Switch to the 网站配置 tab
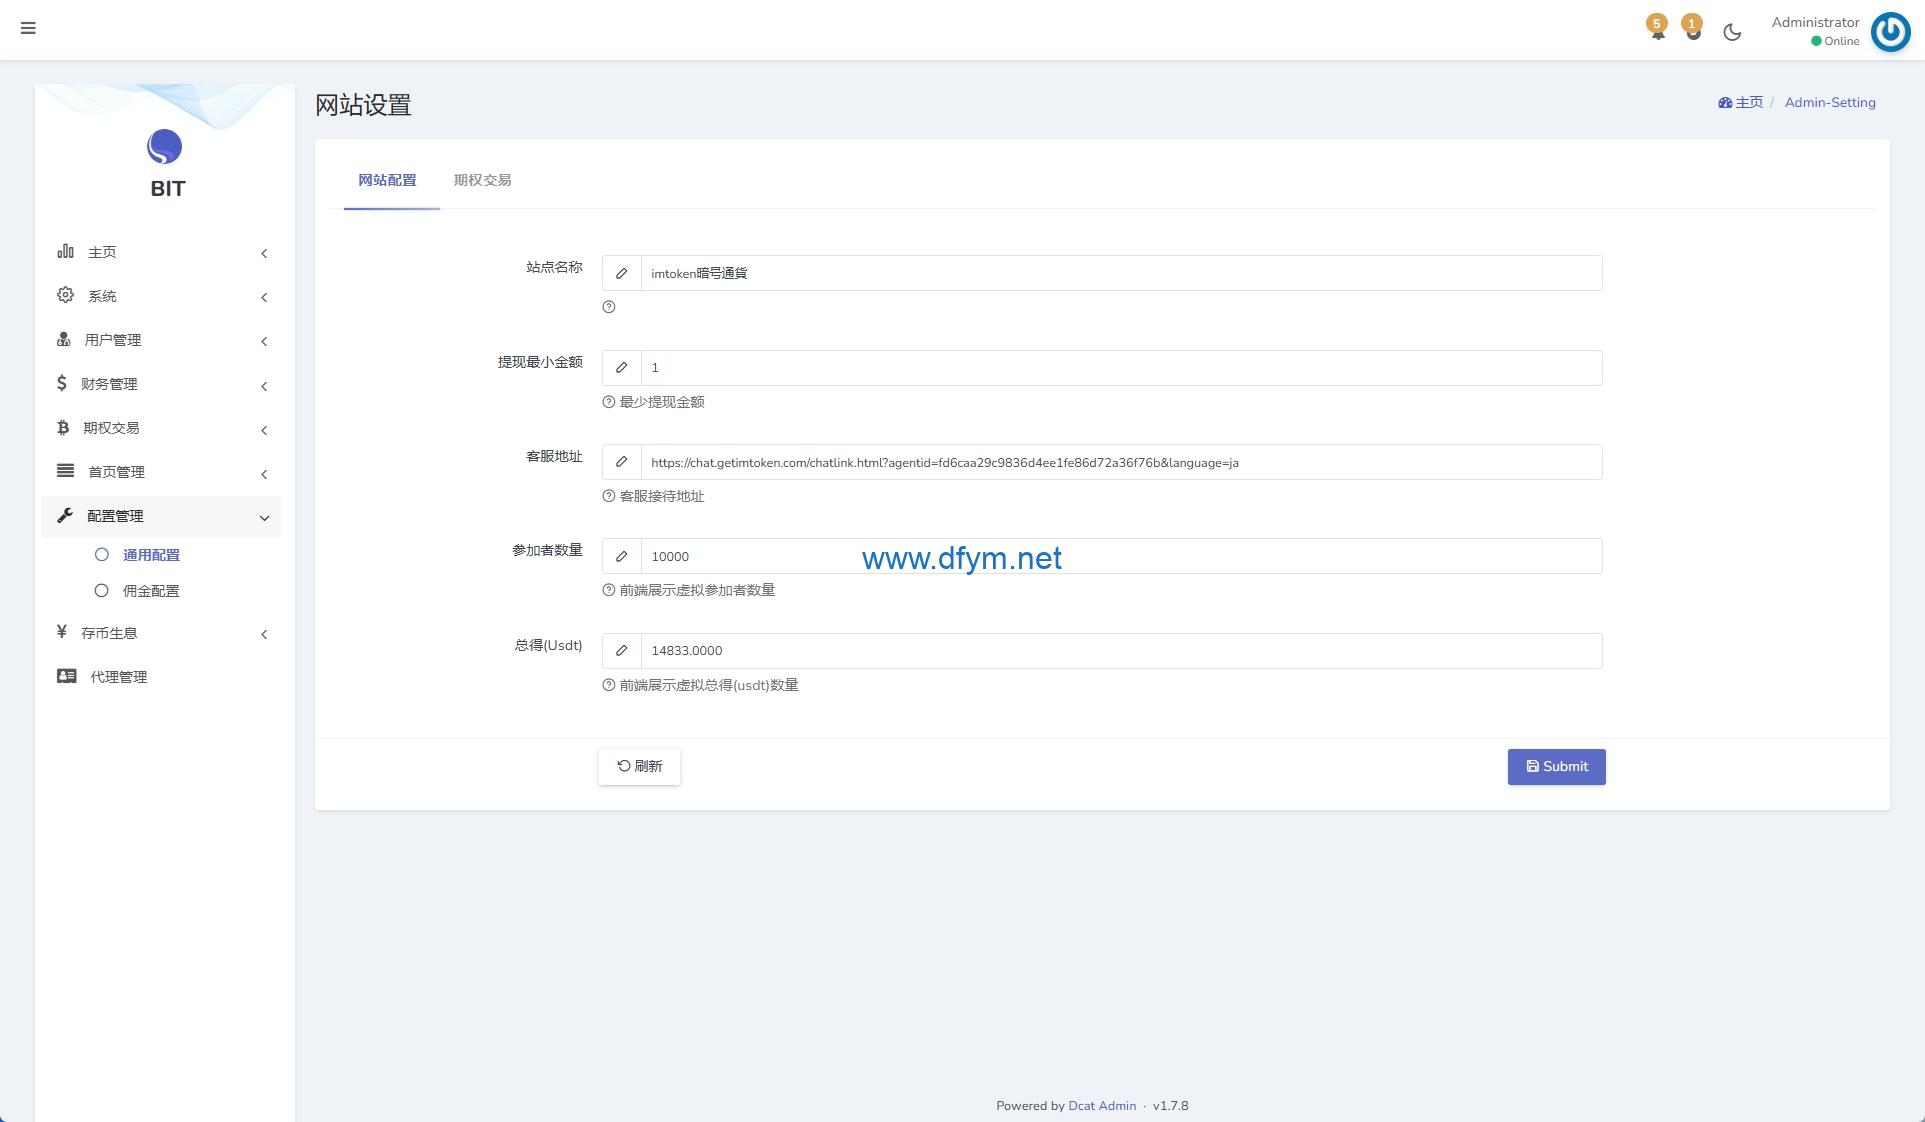The height and width of the screenshot is (1122, 1925). pos(387,180)
